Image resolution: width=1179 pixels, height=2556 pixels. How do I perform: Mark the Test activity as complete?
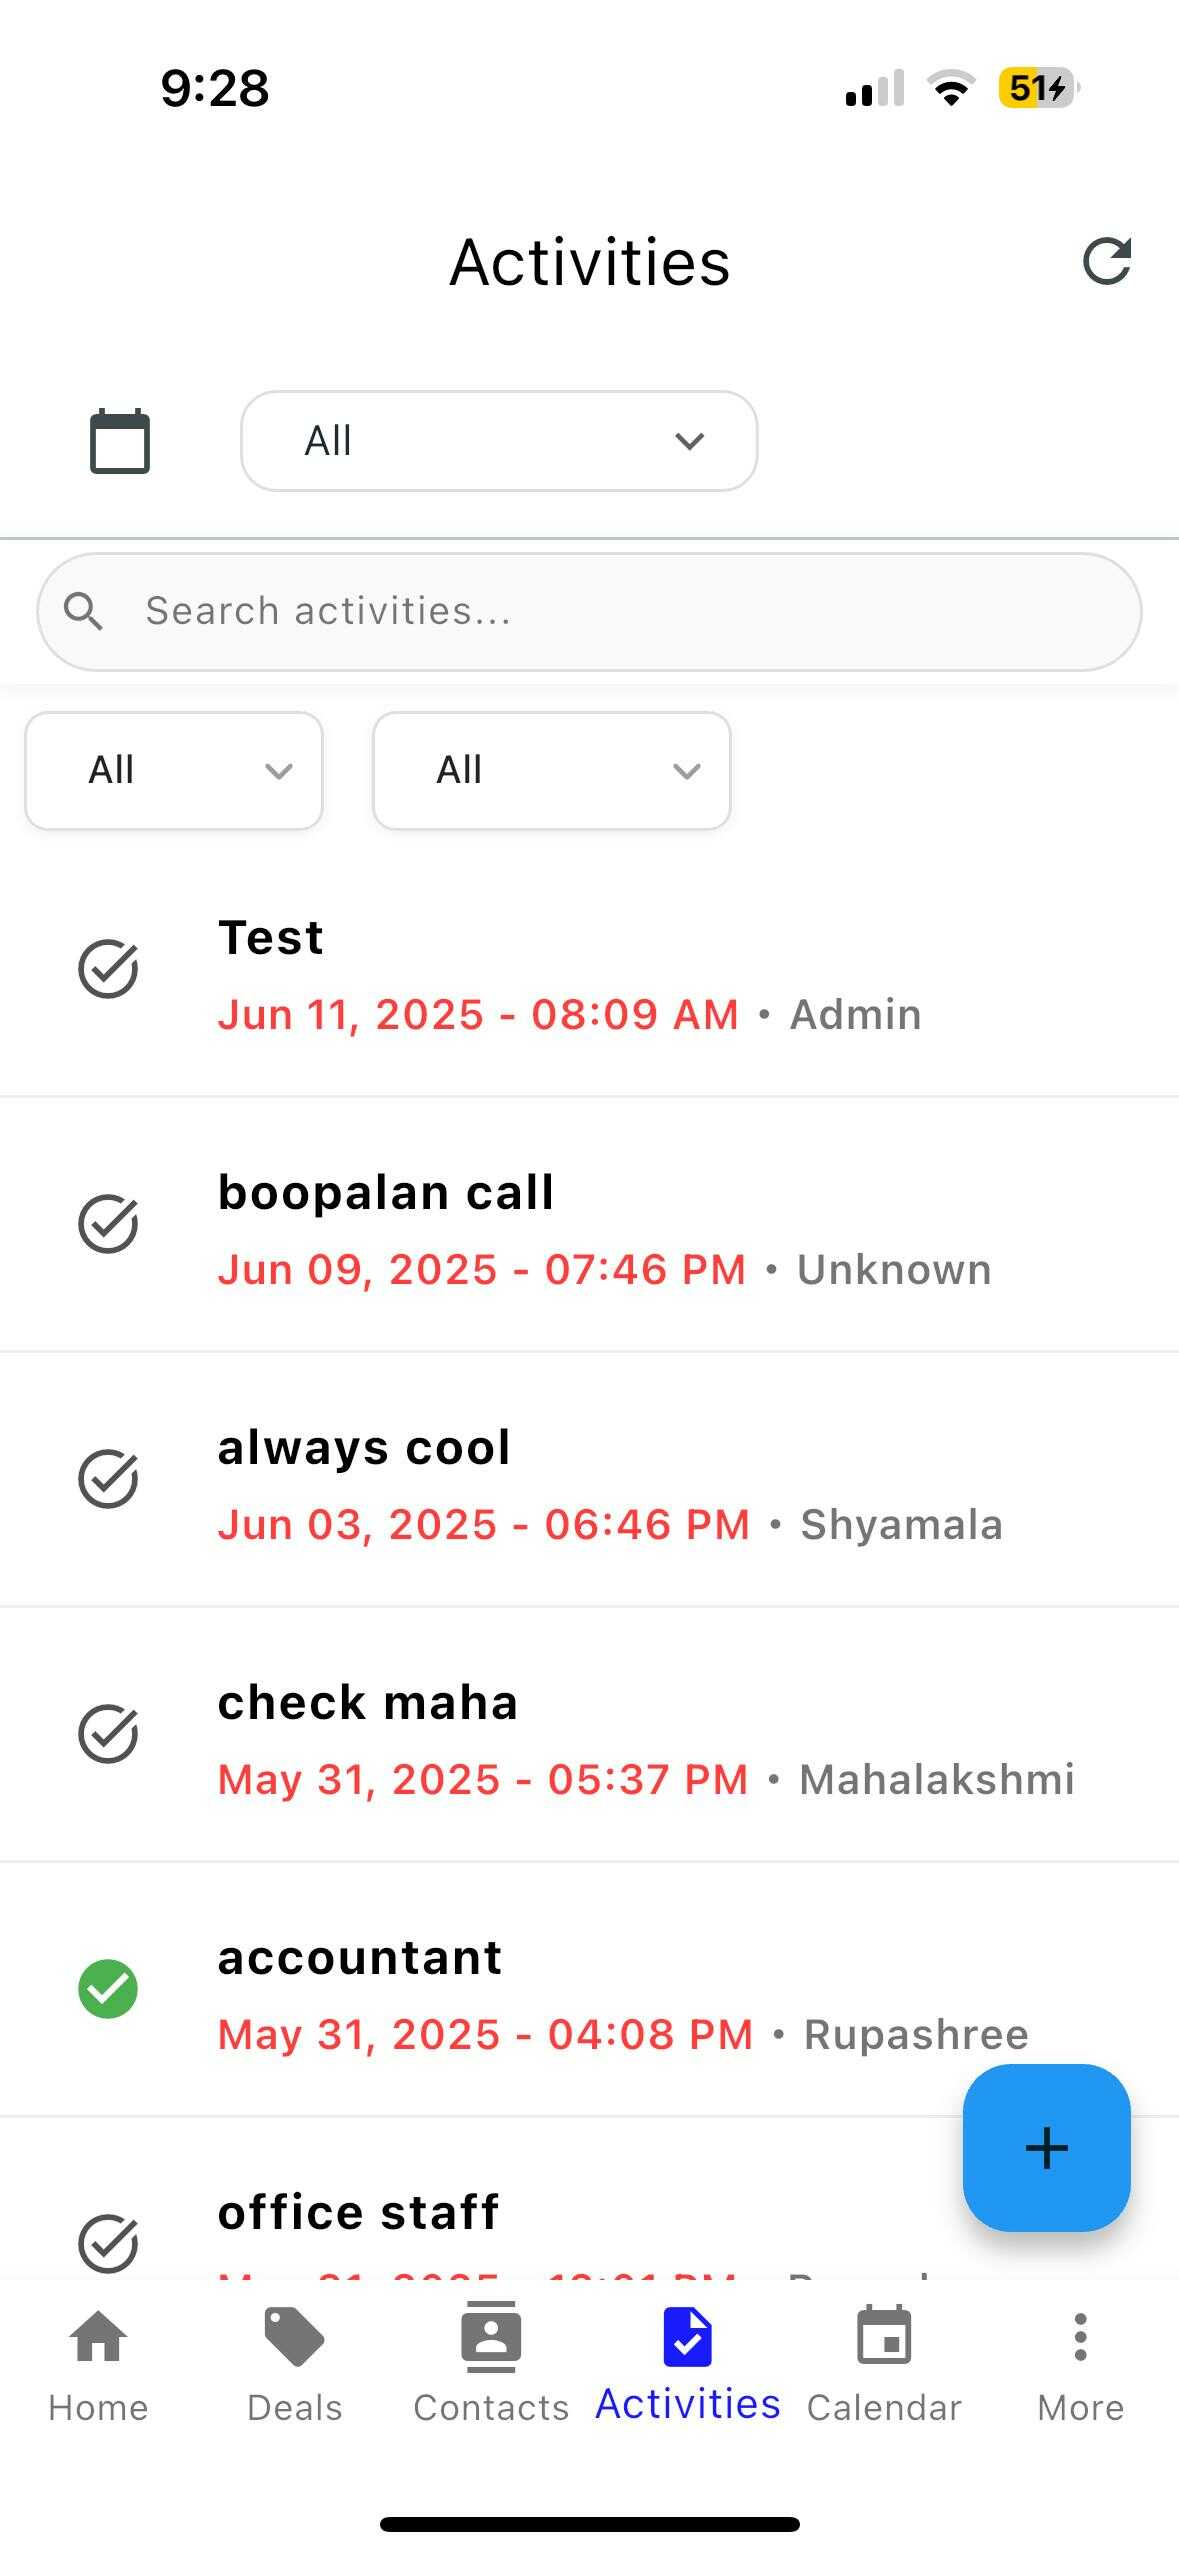108,969
